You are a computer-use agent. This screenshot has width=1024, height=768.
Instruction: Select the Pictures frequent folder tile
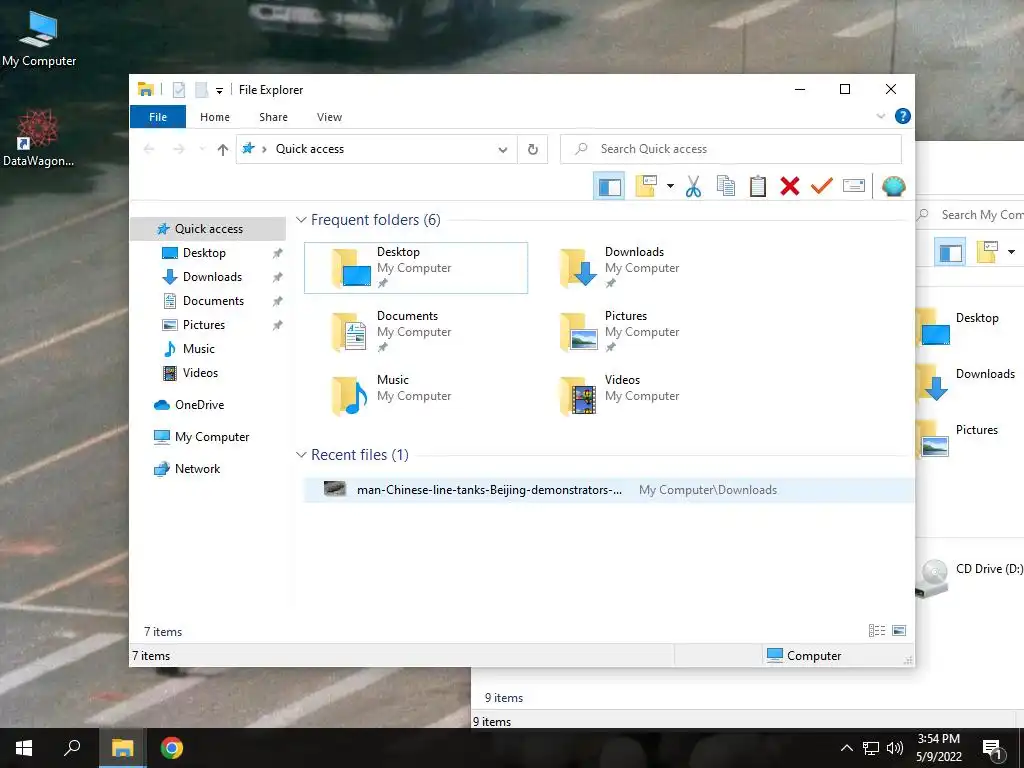coord(643,332)
